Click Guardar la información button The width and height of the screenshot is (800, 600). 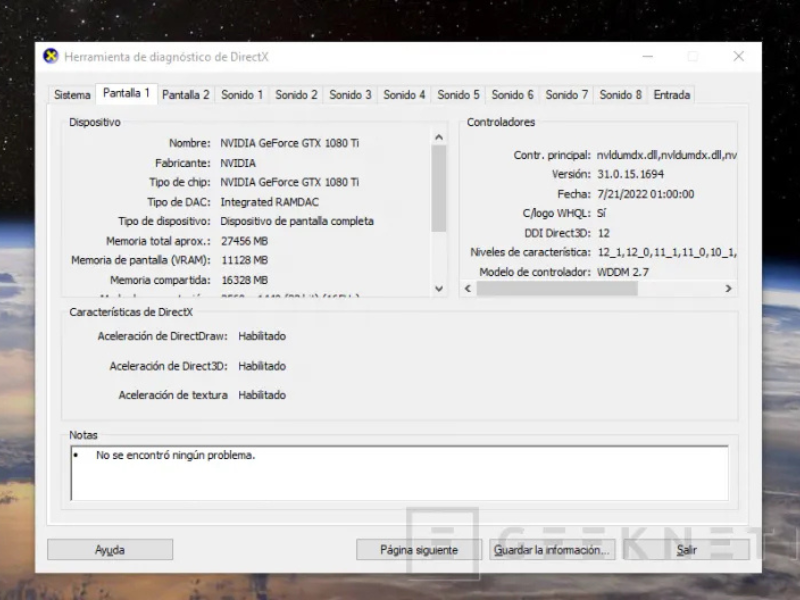(x=552, y=549)
